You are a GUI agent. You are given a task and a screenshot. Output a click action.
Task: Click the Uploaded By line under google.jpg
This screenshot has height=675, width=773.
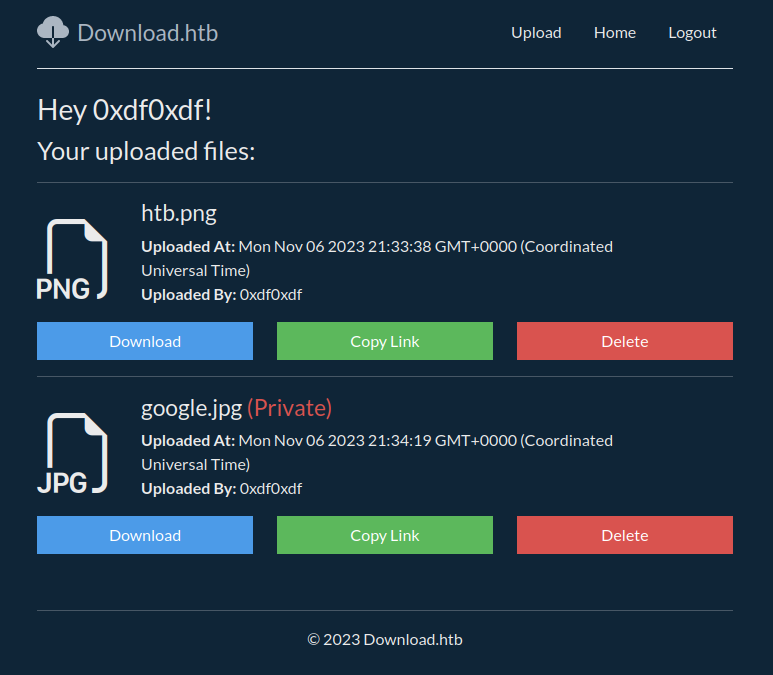221,489
